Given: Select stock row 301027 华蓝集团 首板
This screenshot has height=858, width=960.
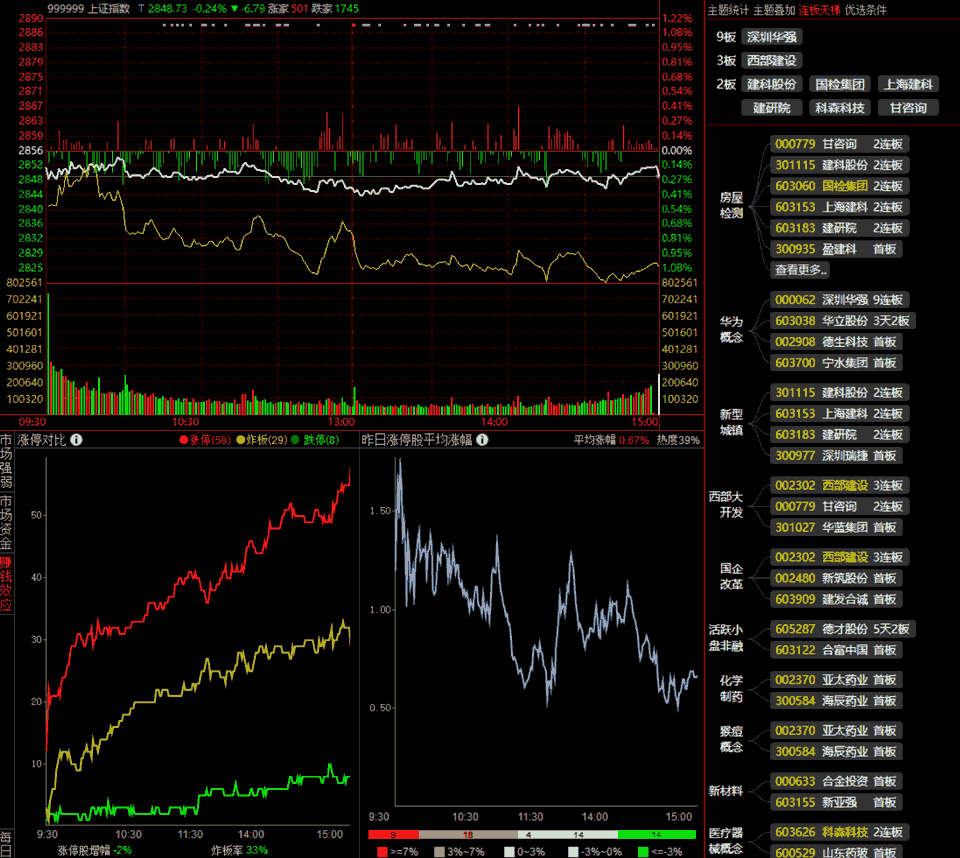Looking at the screenshot, I should (x=836, y=527).
